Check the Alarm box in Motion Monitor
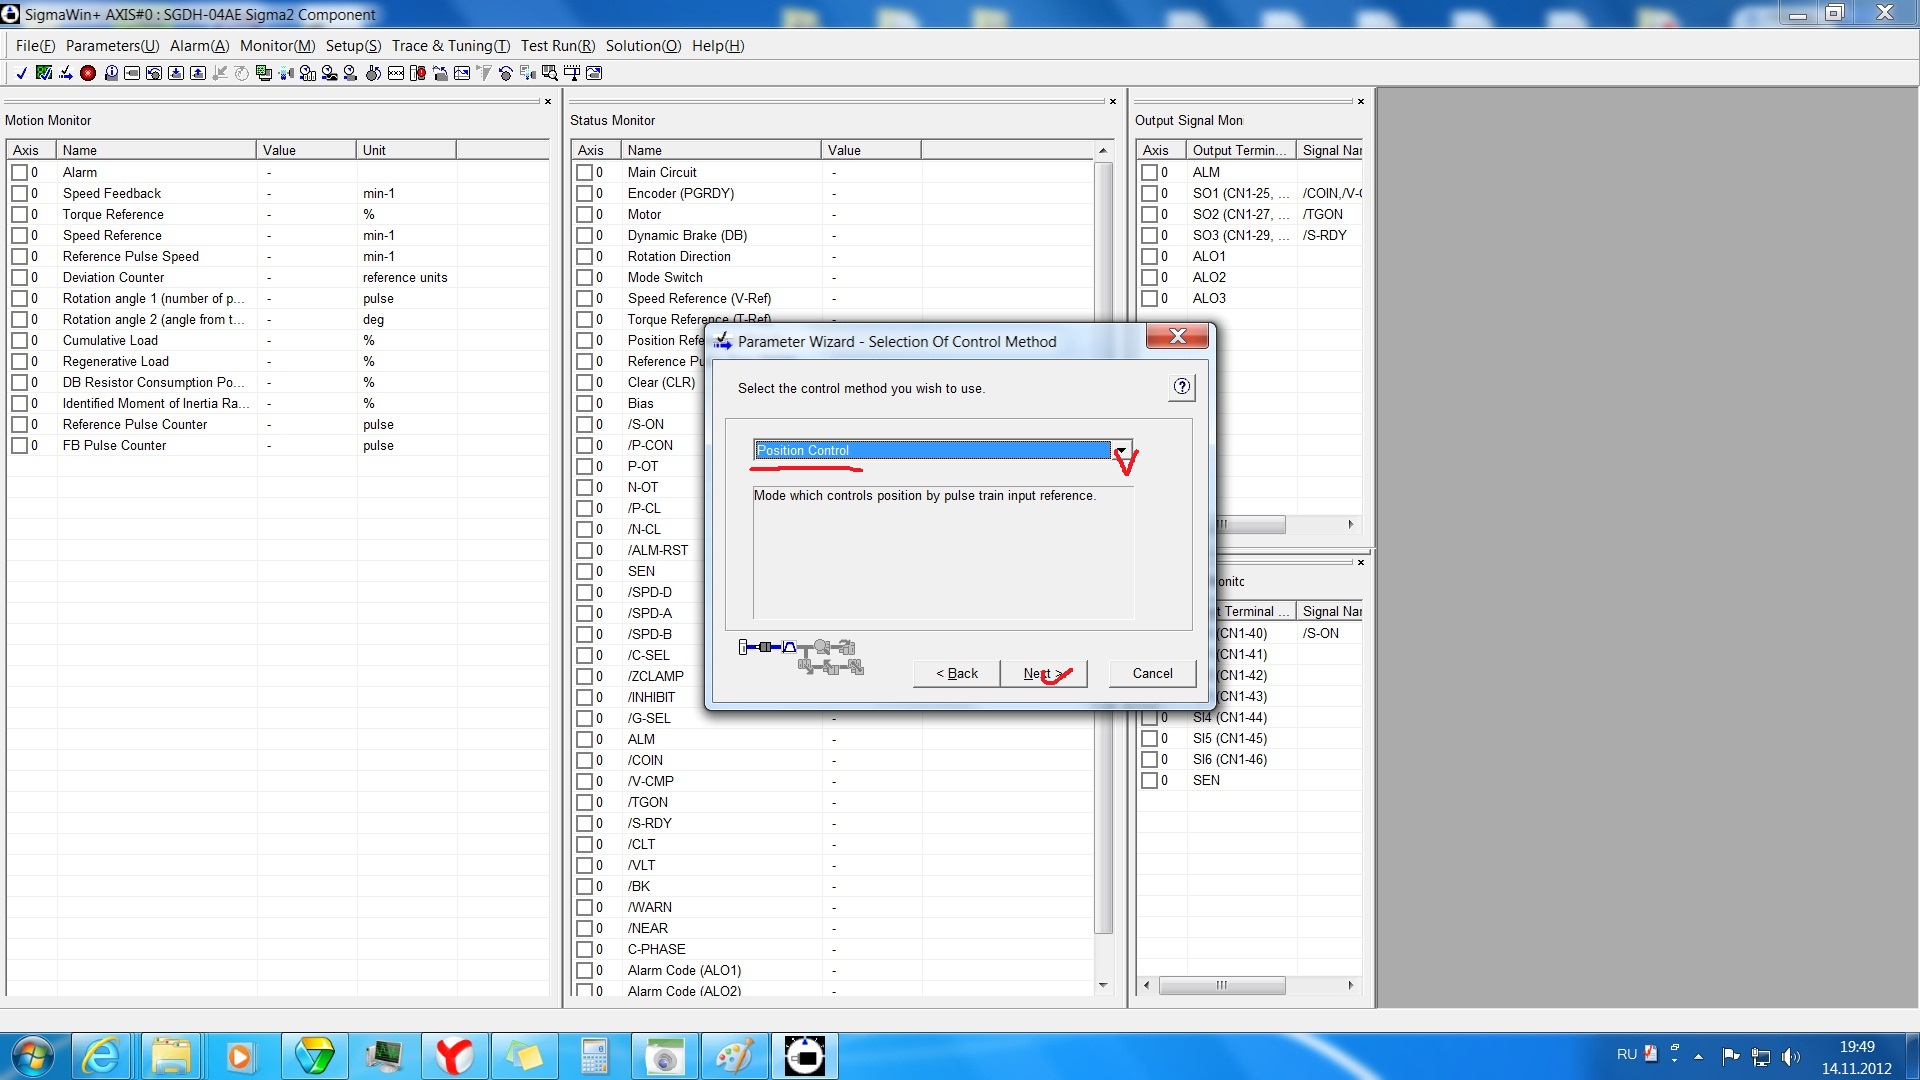The height and width of the screenshot is (1080, 1920). click(19, 172)
